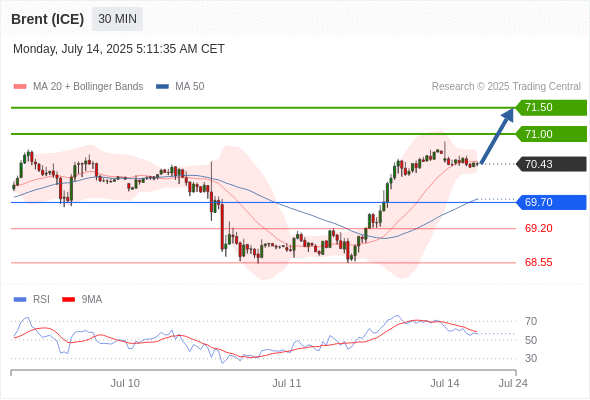Screen dimensions: 590x400
Task: Click the 30 MIN timeframe badge
Action: click(x=117, y=19)
